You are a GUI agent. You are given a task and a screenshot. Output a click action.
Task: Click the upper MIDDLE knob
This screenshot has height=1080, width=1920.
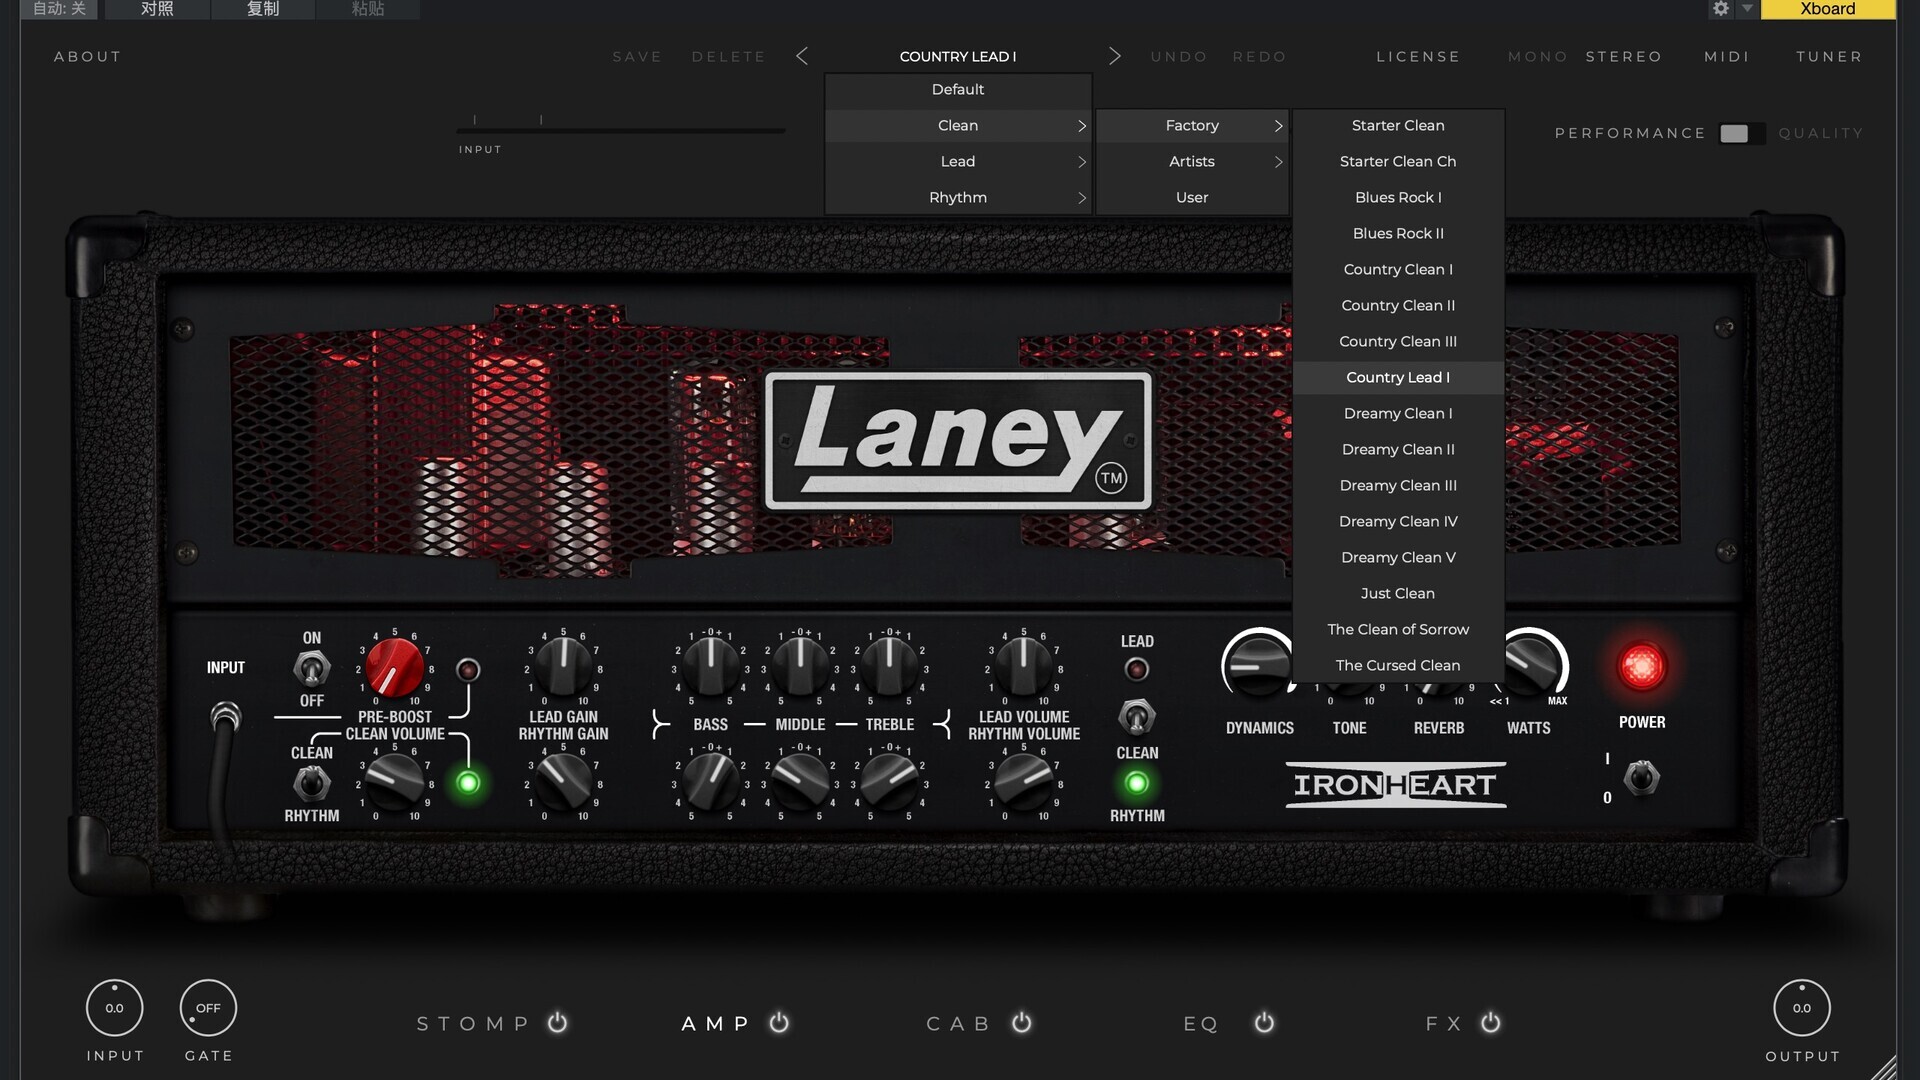click(800, 668)
